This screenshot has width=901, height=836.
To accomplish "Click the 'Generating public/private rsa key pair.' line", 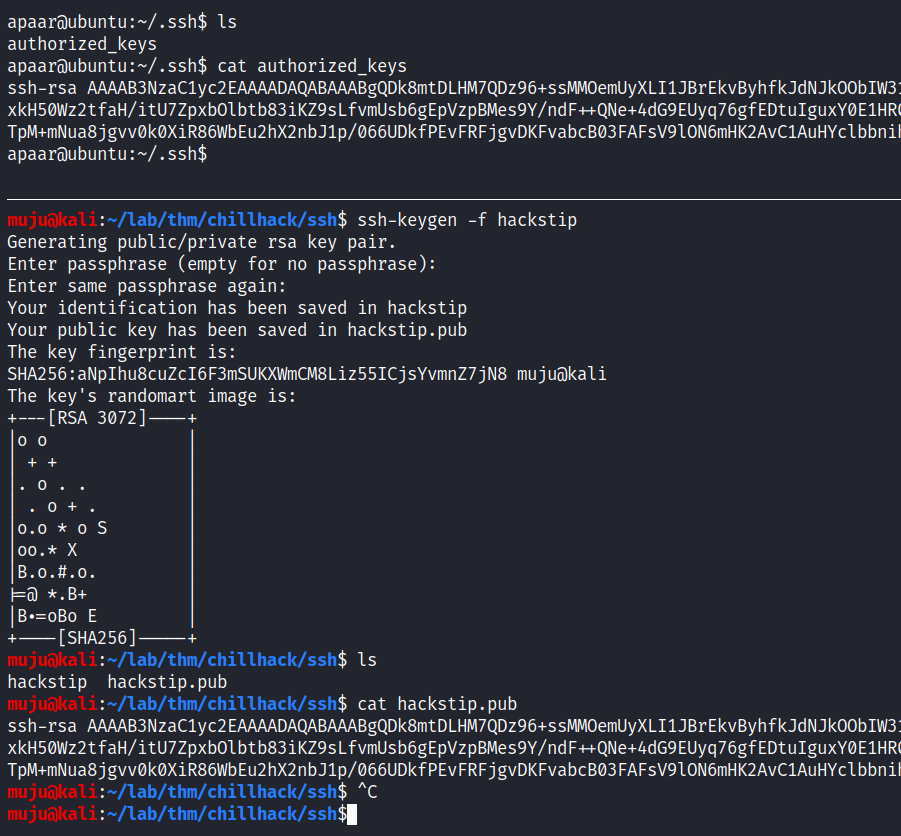I will (202, 242).
